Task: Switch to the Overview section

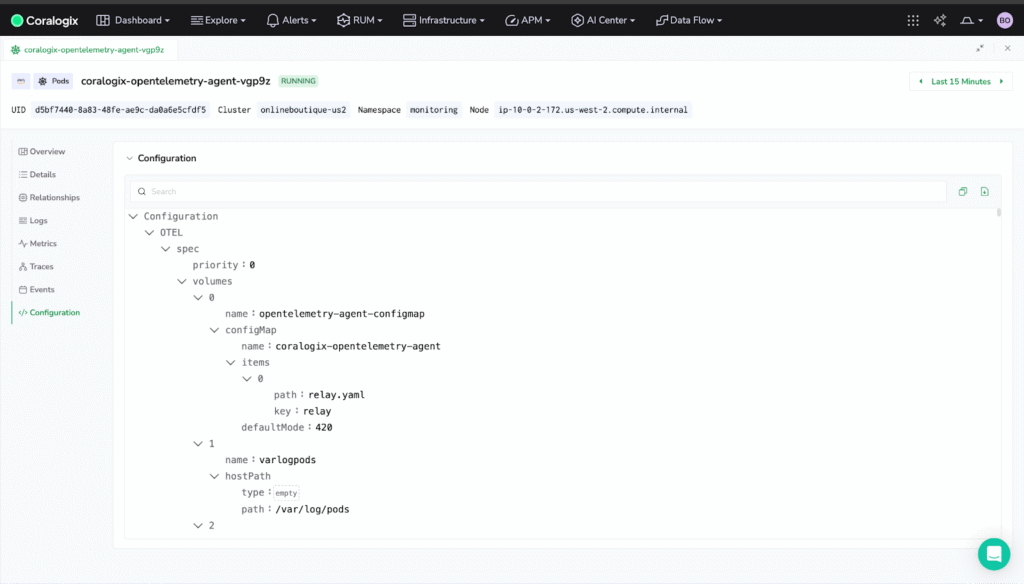Action: pos(42,152)
